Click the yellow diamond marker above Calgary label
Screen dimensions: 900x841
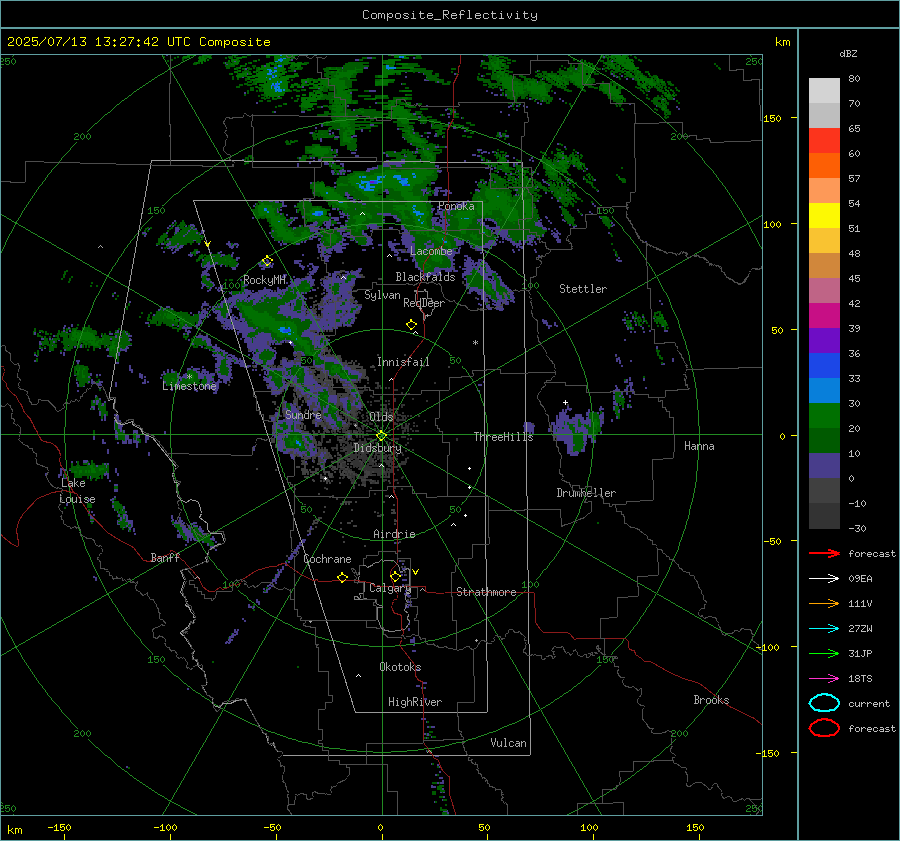click(395, 576)
